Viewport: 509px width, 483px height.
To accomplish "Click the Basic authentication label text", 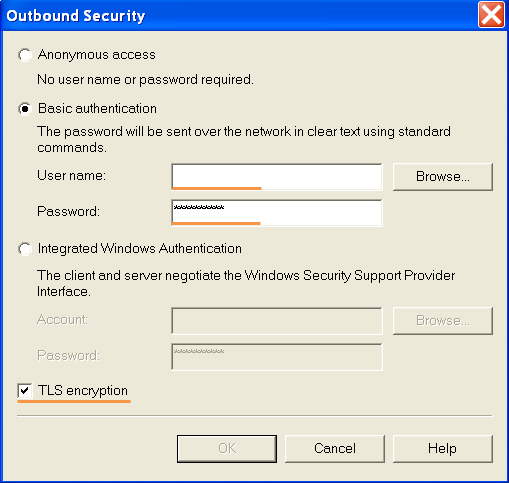I will 97,109.
